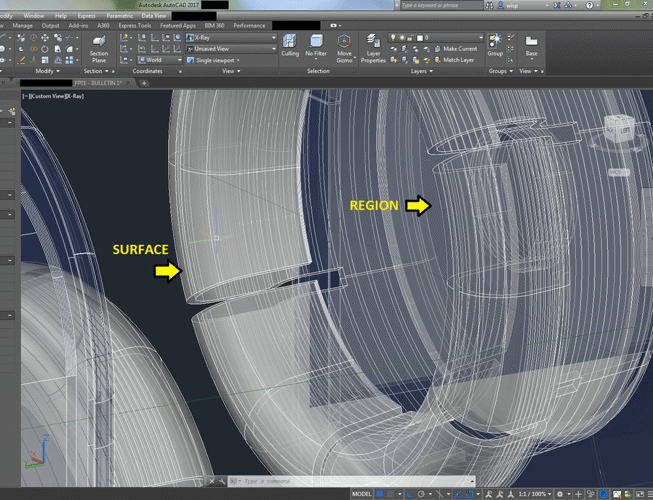Open the Parametric menu

click(x=119, y=16)
